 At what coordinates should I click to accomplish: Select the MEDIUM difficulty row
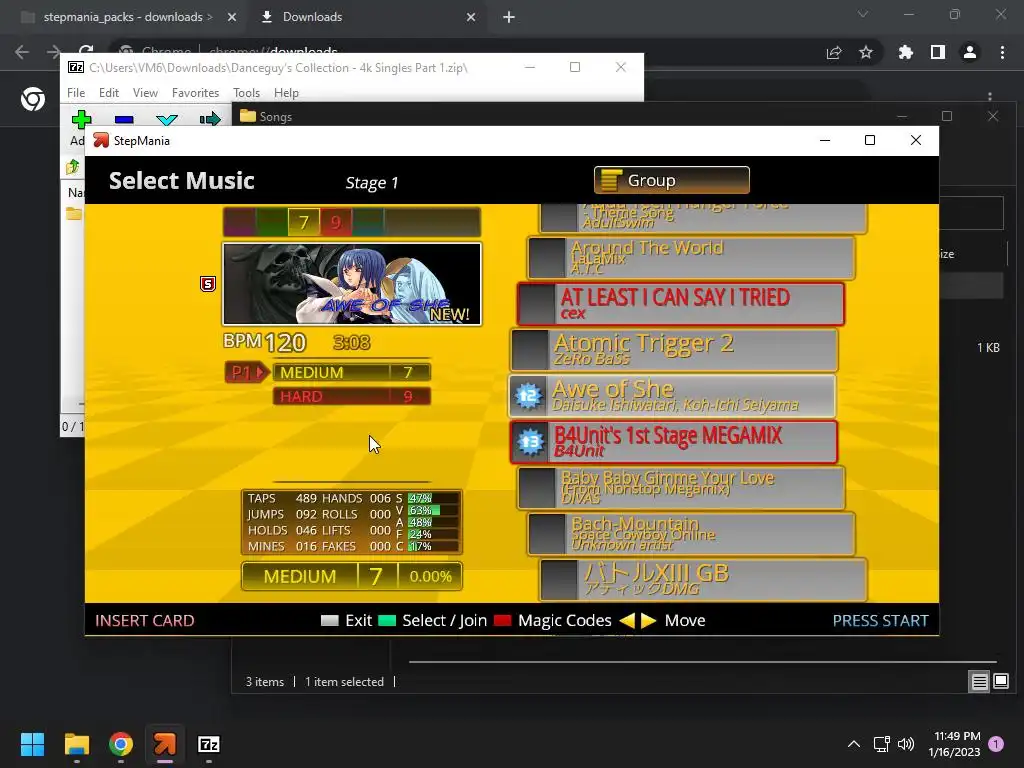pyautogui.click(x=351, y=372)
